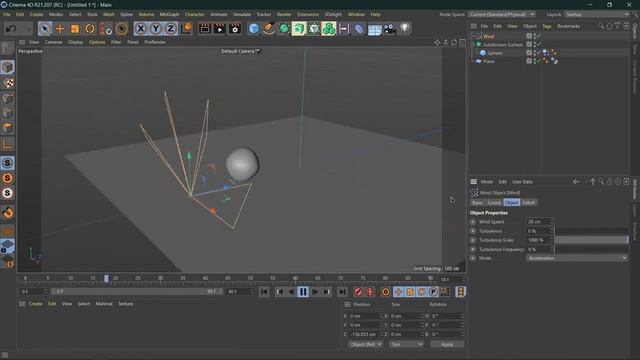Viewport: 640px width, 360px height.
Task: Jump to the end of animation
Action: [342, 291]
